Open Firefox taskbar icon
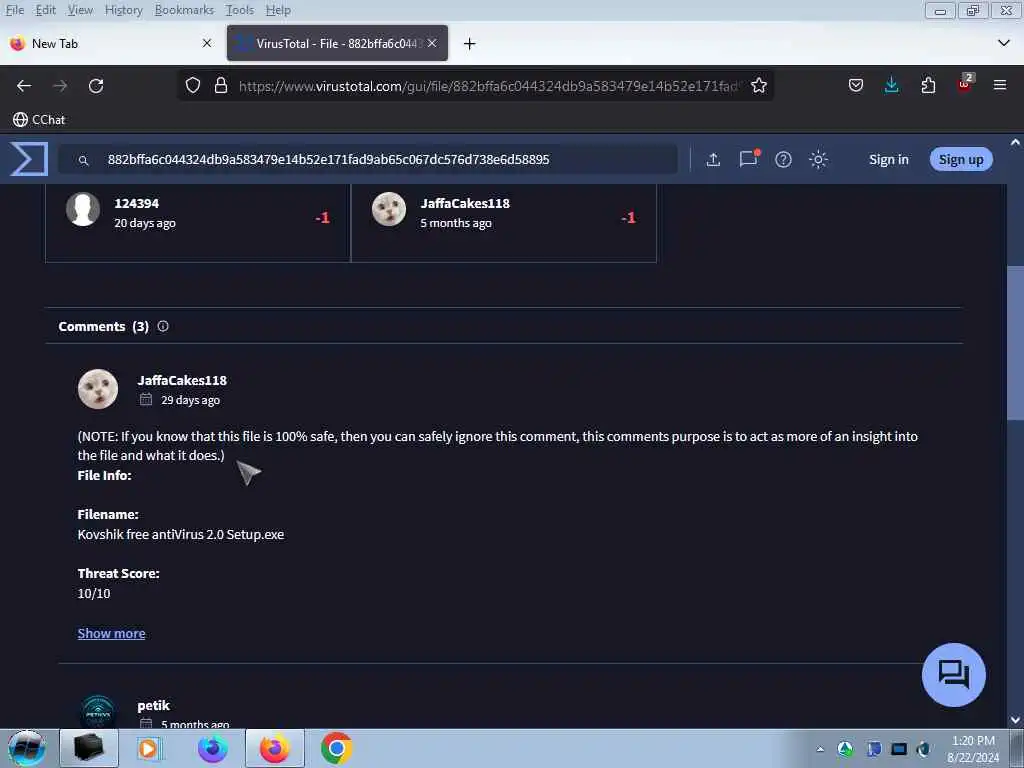The height and width of the screenshot is (768, 1024). [x=275, y=748]
